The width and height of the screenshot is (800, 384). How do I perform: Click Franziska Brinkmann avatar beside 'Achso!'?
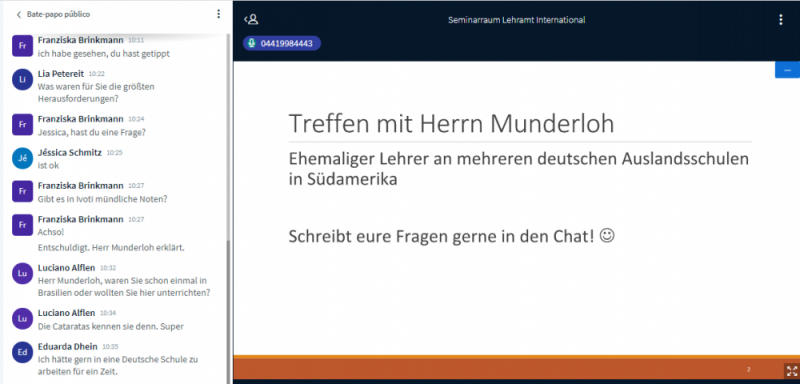pyautogui.click(x=22, y=225)
